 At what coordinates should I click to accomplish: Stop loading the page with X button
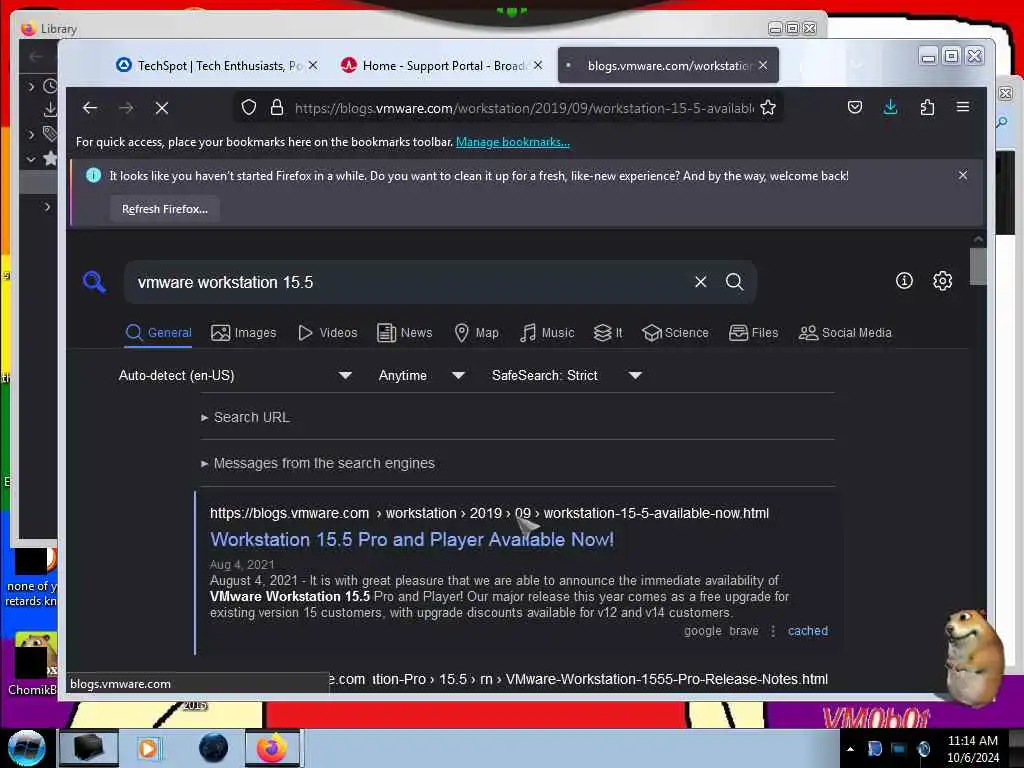tap(162, 108)
